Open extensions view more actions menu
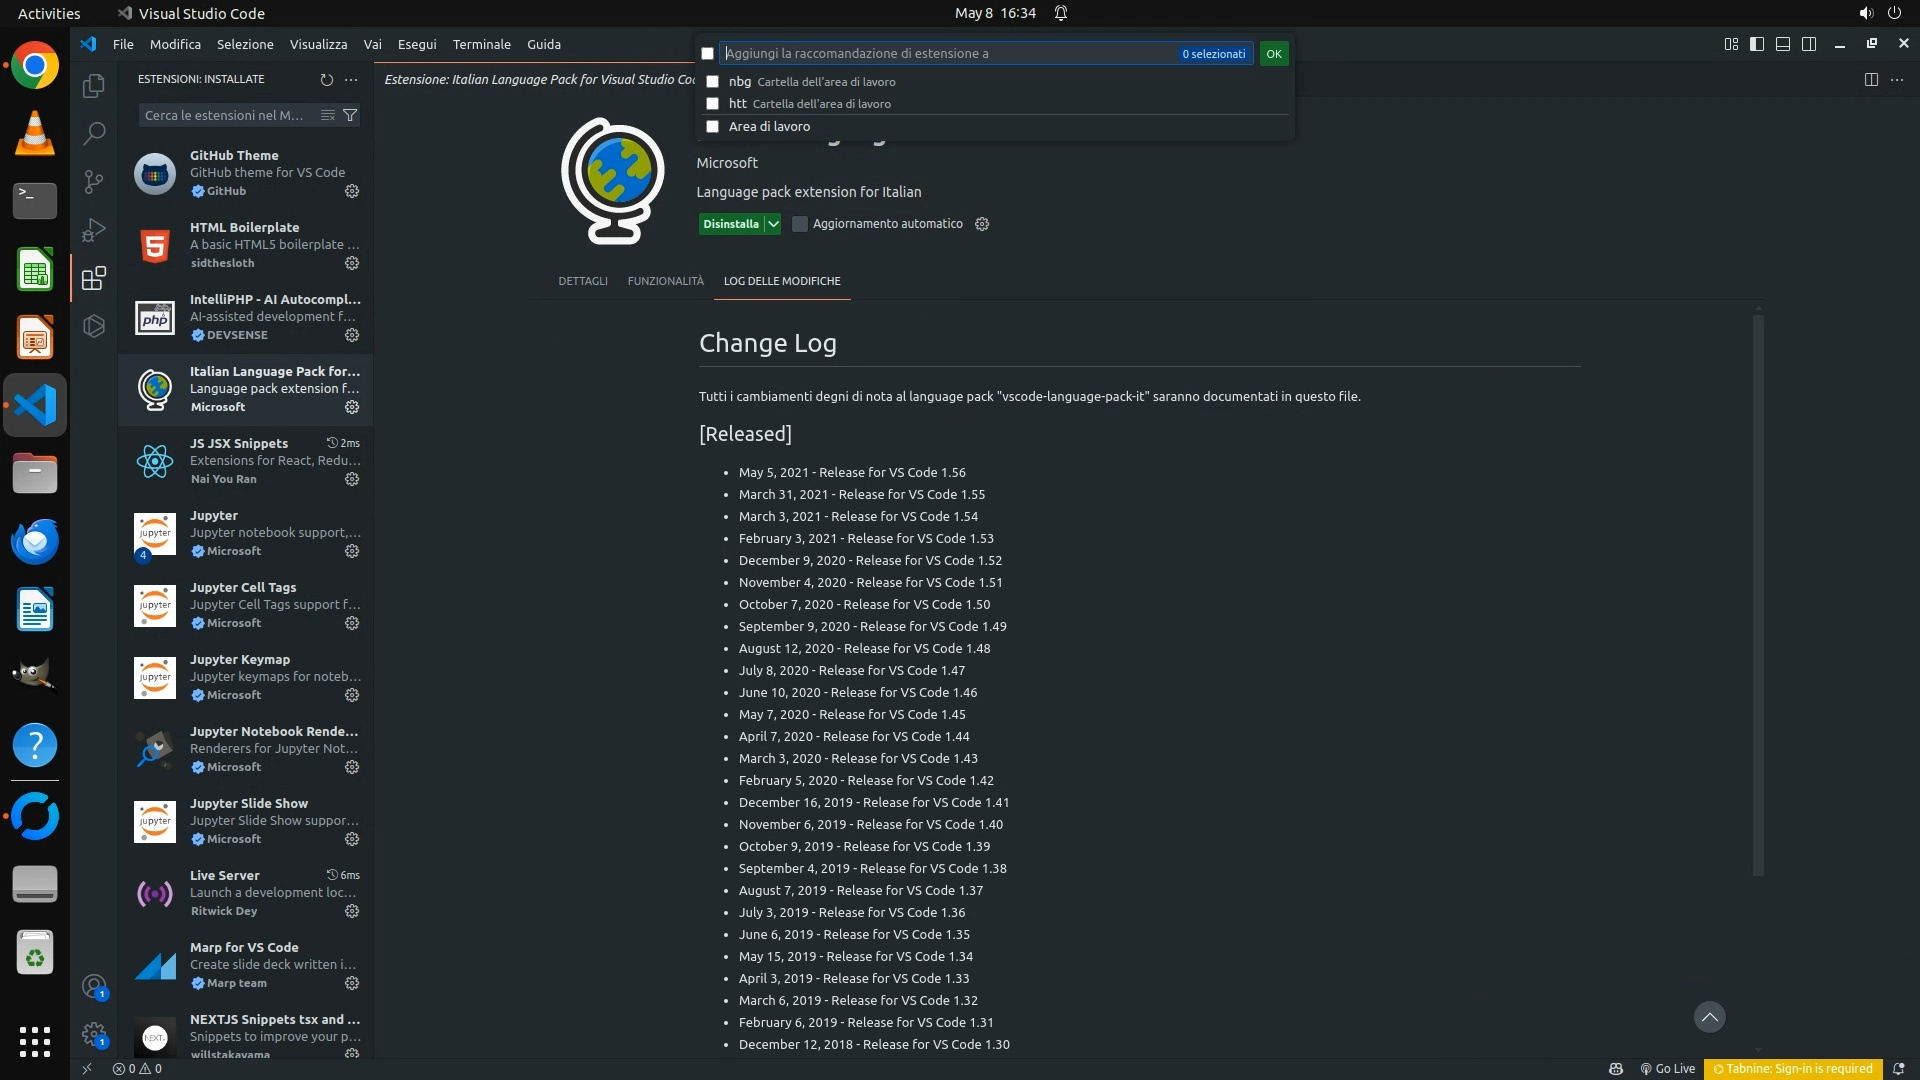This screenshot has width=1920, height=1080. [x=351, y=80]
